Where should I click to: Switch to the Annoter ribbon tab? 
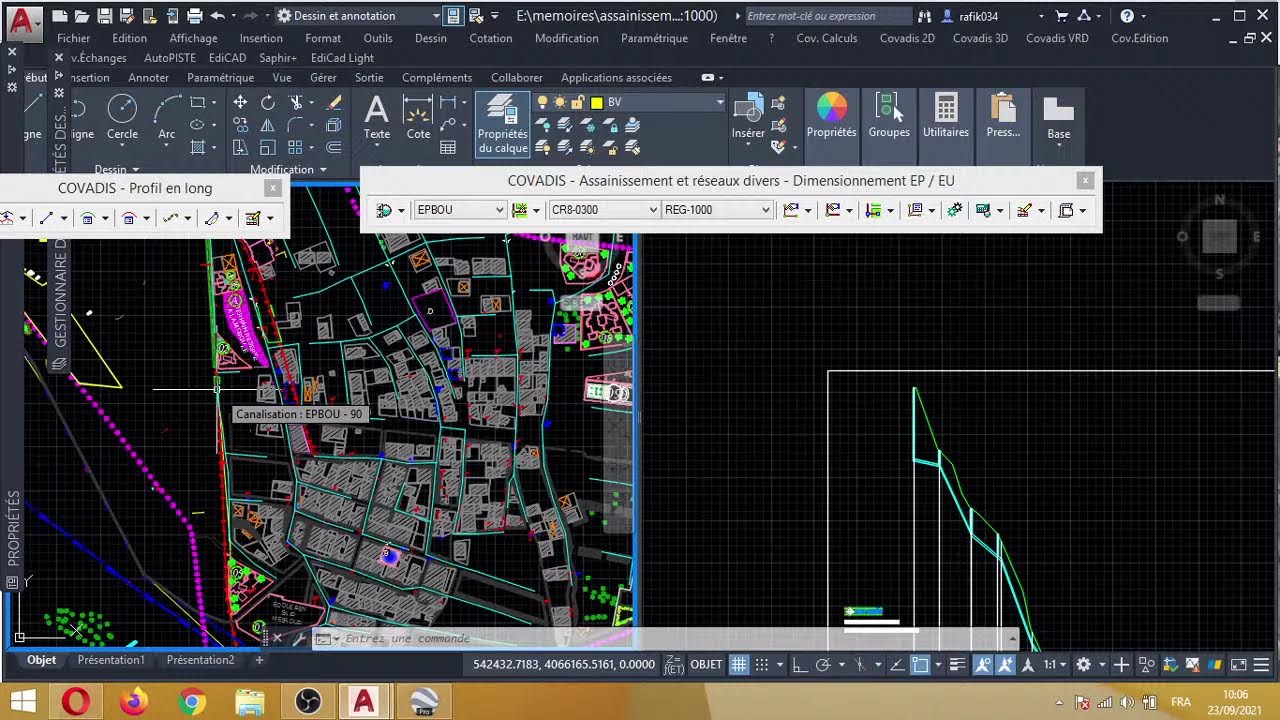149,78
